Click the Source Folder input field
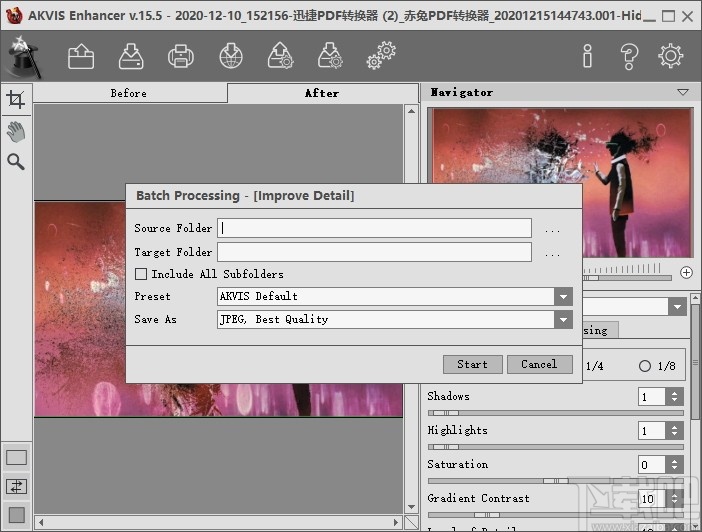The height and width of the screenshot is (532, 702). (x=374, y=228)
